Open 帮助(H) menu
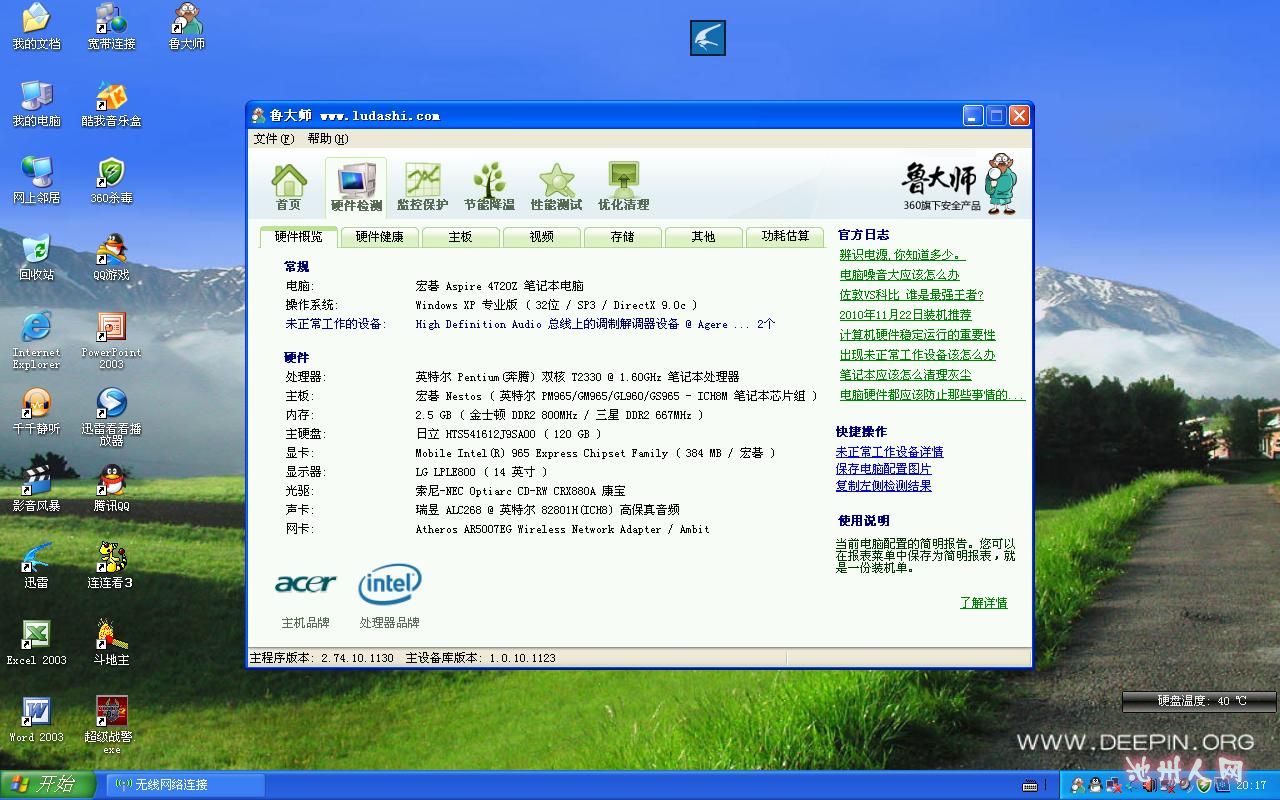This screenshot has width=1280, height=800. point(328,139)
